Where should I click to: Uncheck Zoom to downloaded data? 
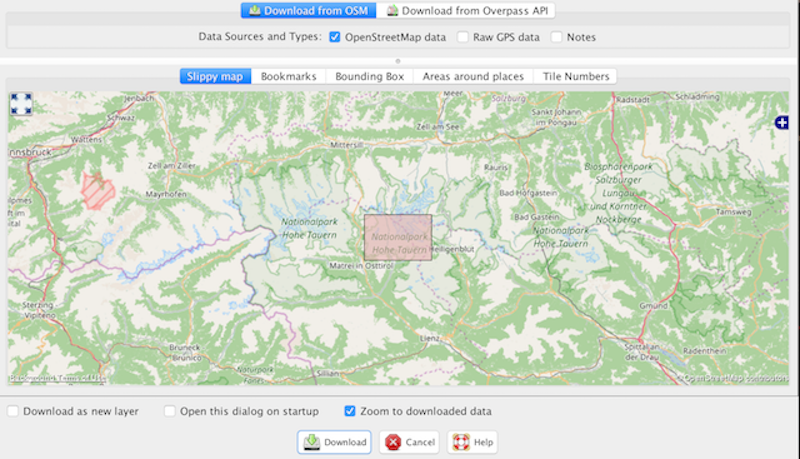pyautogui.click(x=349, y=411)
